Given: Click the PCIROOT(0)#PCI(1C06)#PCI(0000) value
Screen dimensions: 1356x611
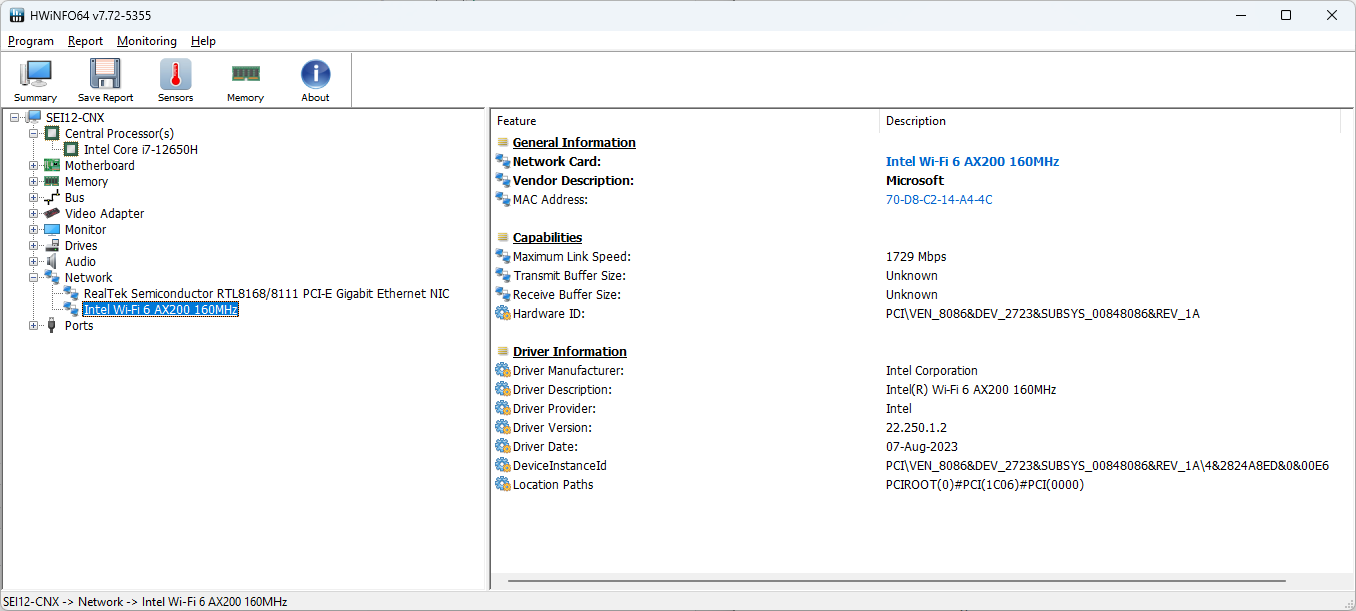Looking at the screenshot, I should pos(985,485).
